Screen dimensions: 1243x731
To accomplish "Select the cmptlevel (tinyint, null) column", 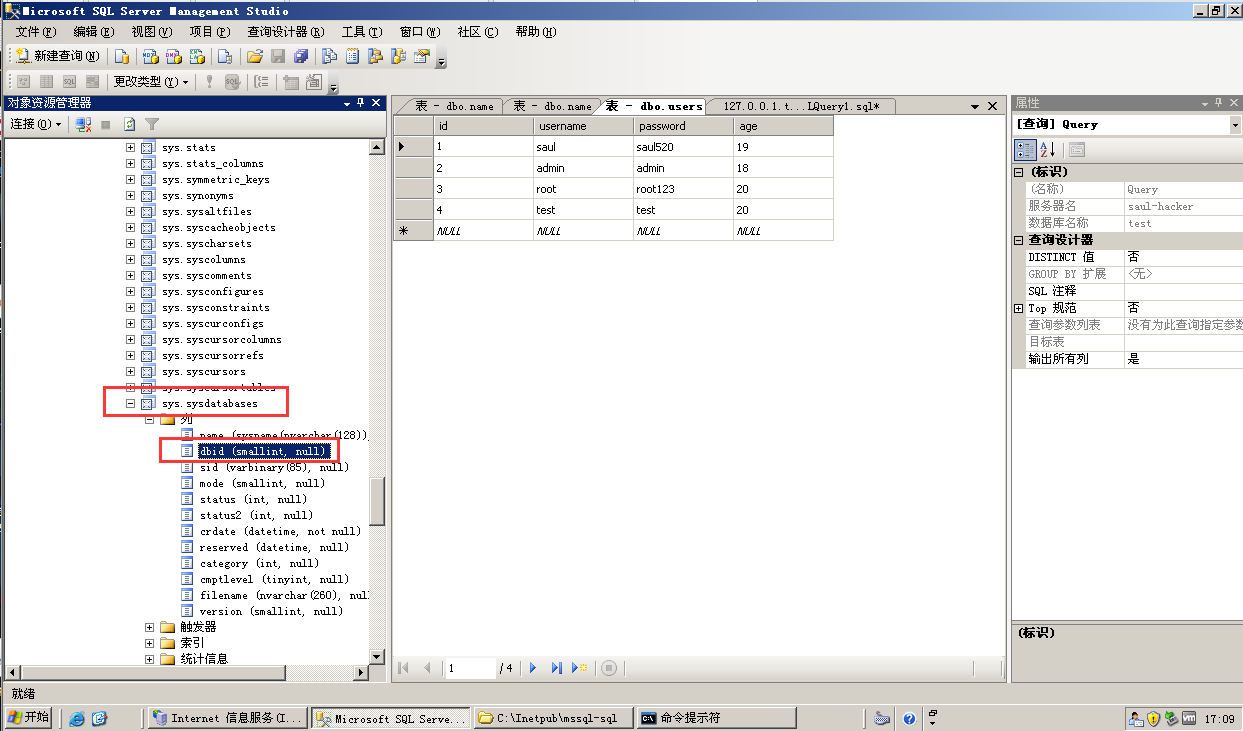I will coord(274,580).
